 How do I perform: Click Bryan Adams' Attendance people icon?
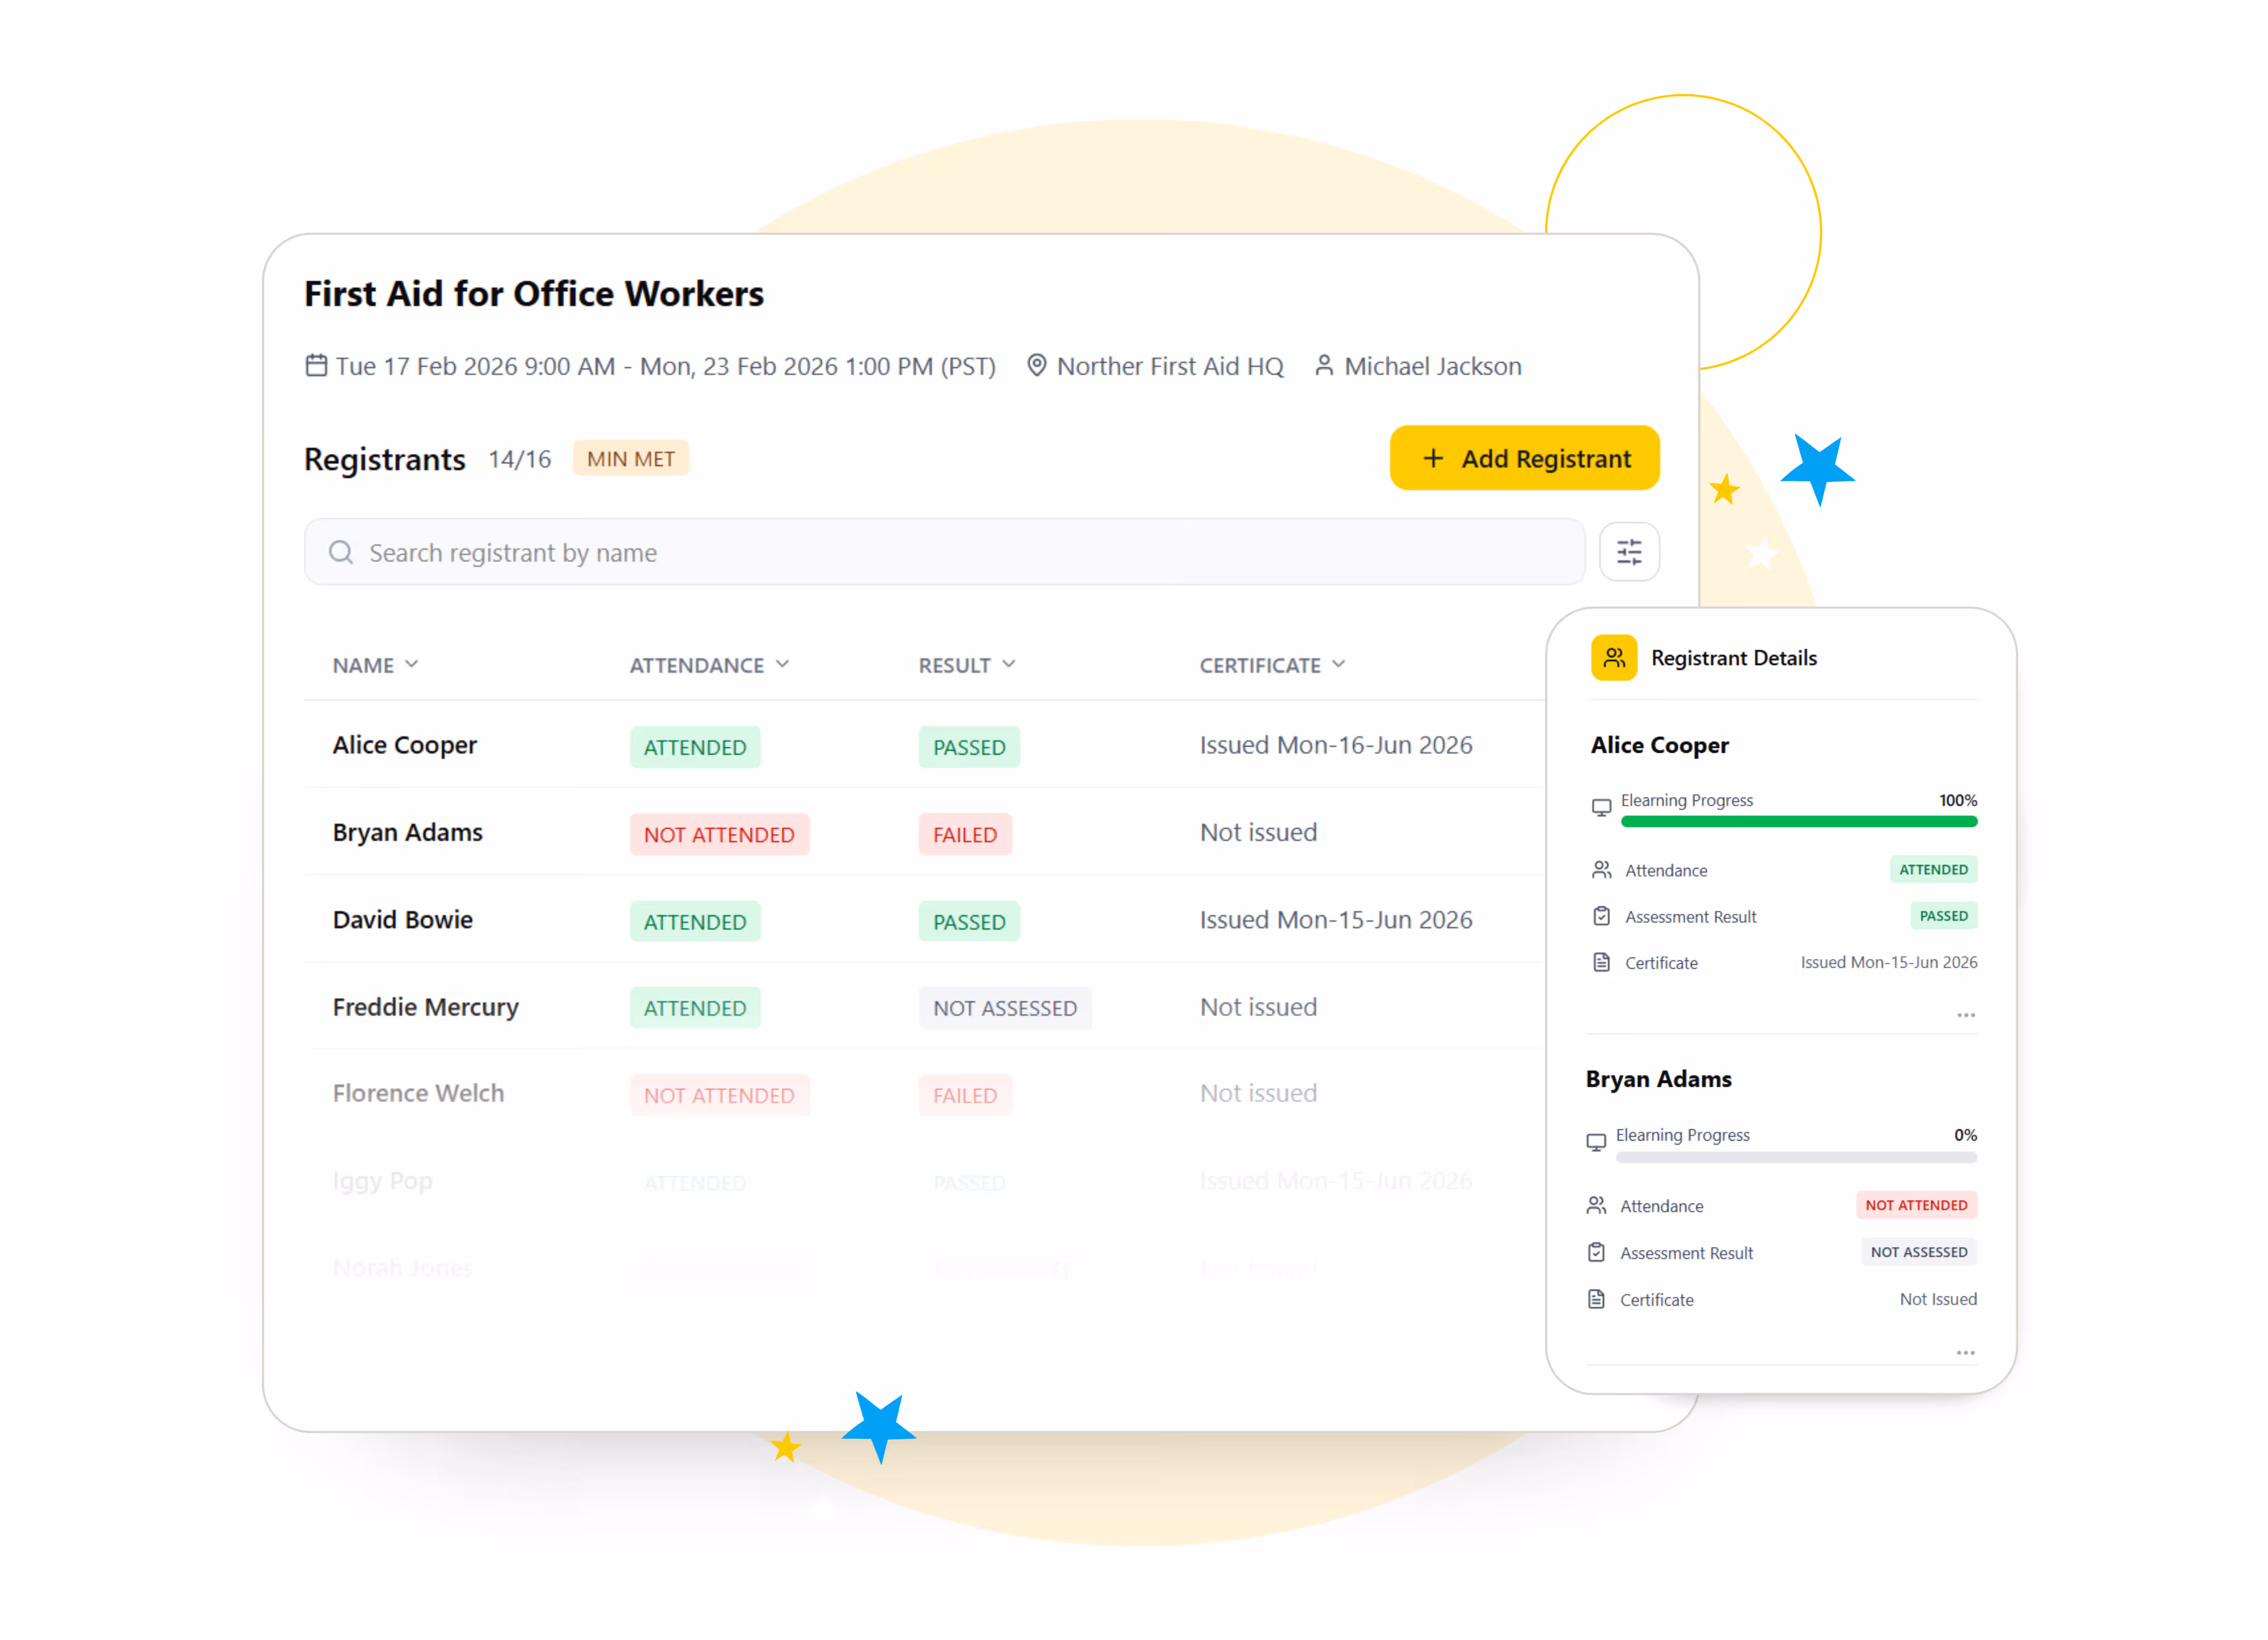(1596, 1205)
